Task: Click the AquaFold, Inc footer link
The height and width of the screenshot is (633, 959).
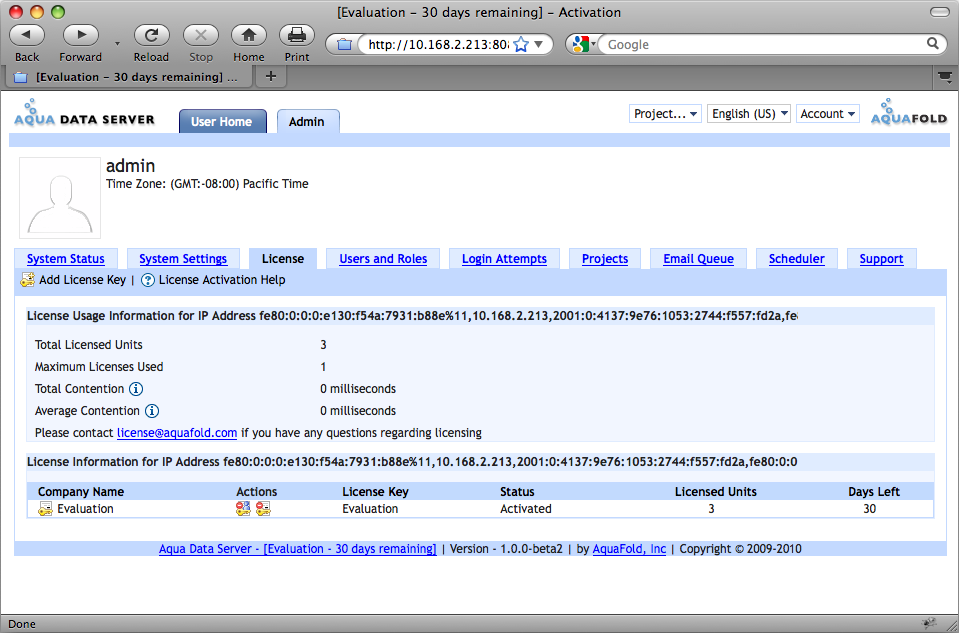Action: coord(629,549)
